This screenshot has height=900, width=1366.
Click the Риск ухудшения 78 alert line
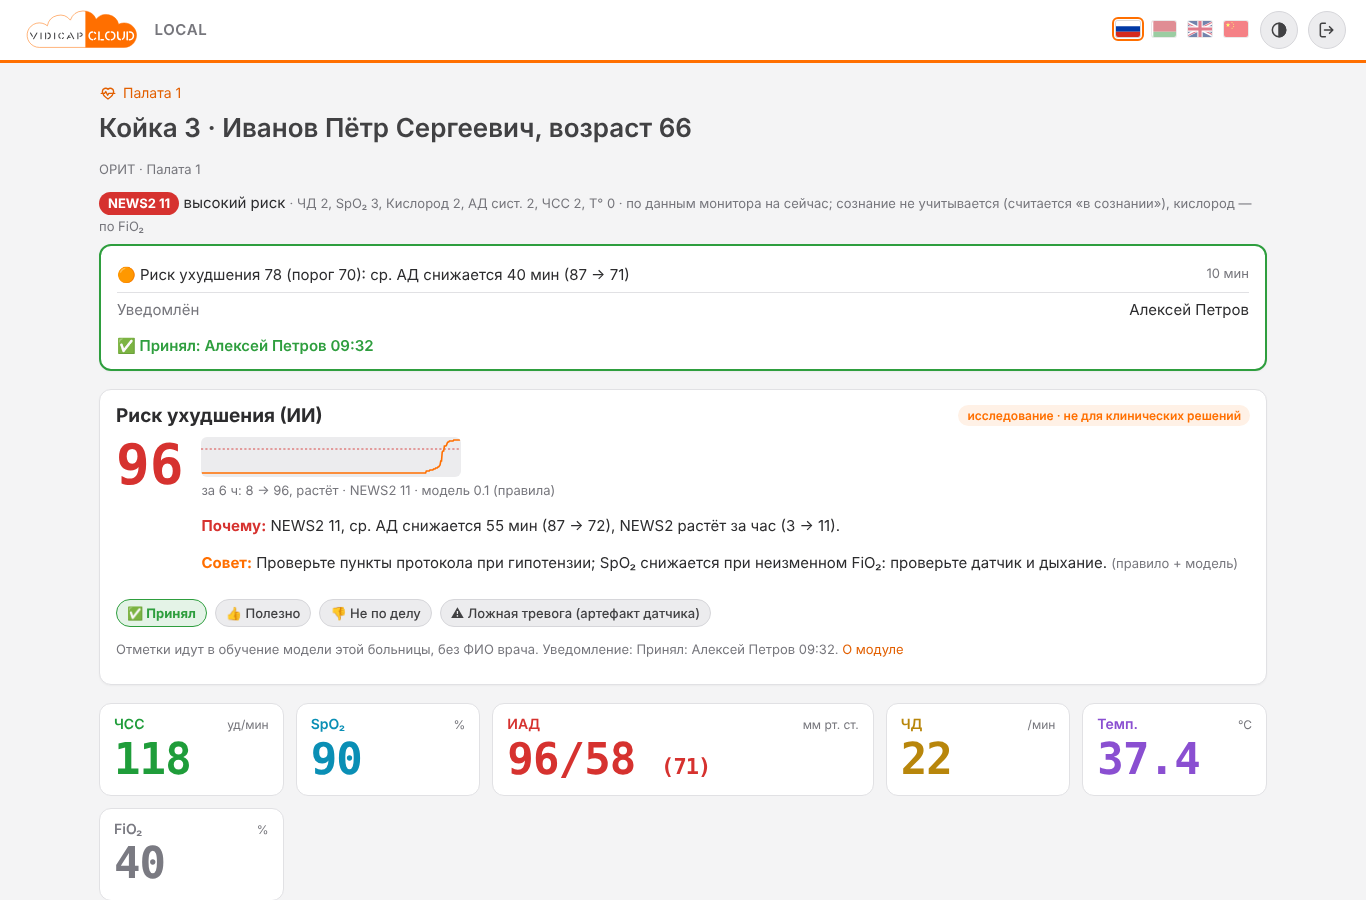tap(373, 274)
